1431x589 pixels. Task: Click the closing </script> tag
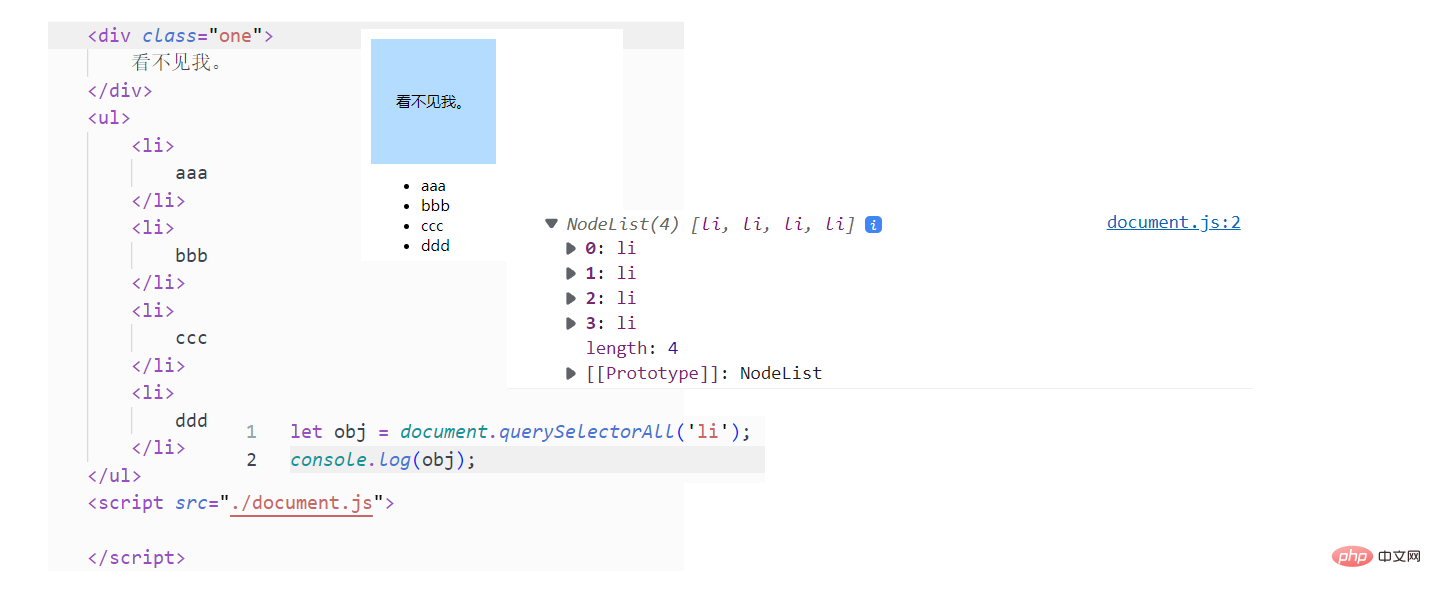tap(136, 557)
